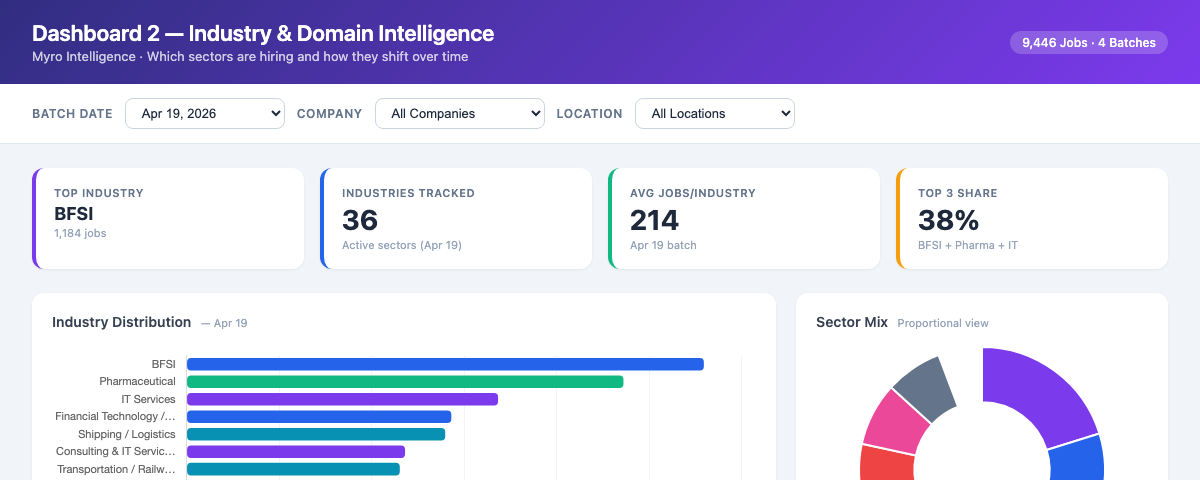Click the Financial Technology bar
The image size is (1200, 480).
(319, 416)
